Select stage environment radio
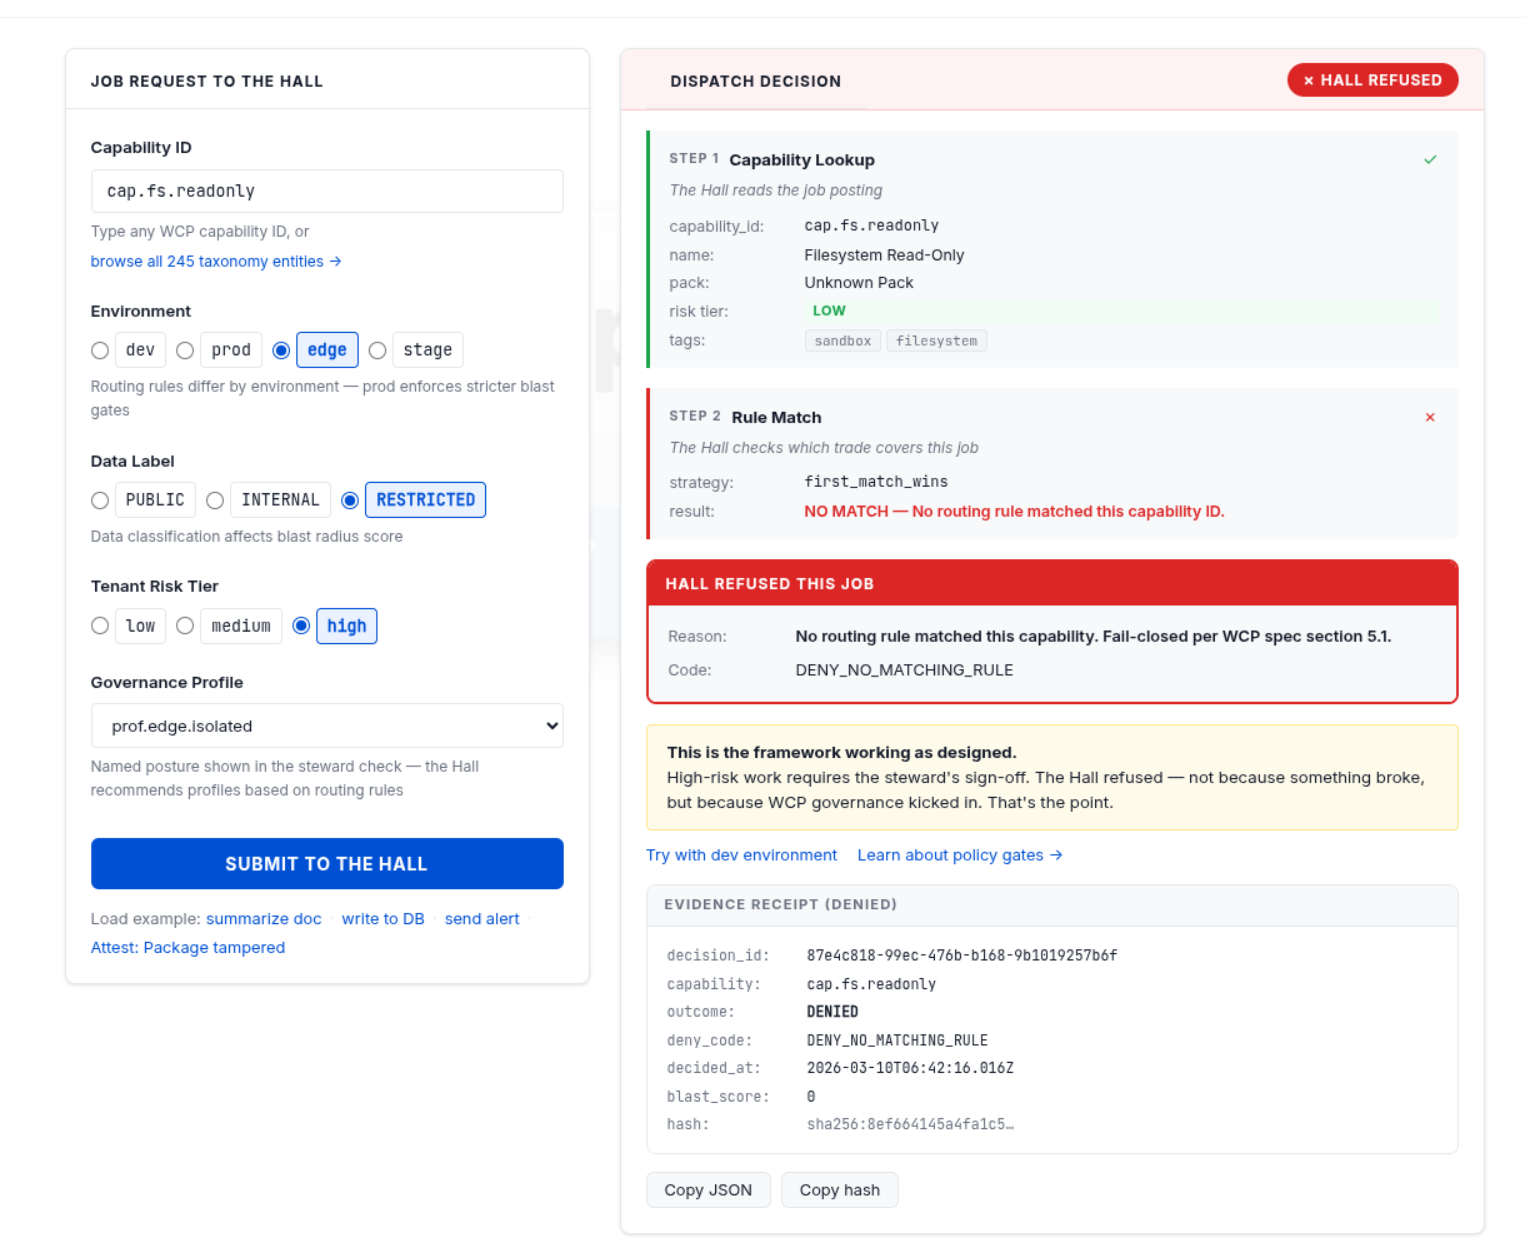The image size is (1527, 1258). tap(377, 350)
